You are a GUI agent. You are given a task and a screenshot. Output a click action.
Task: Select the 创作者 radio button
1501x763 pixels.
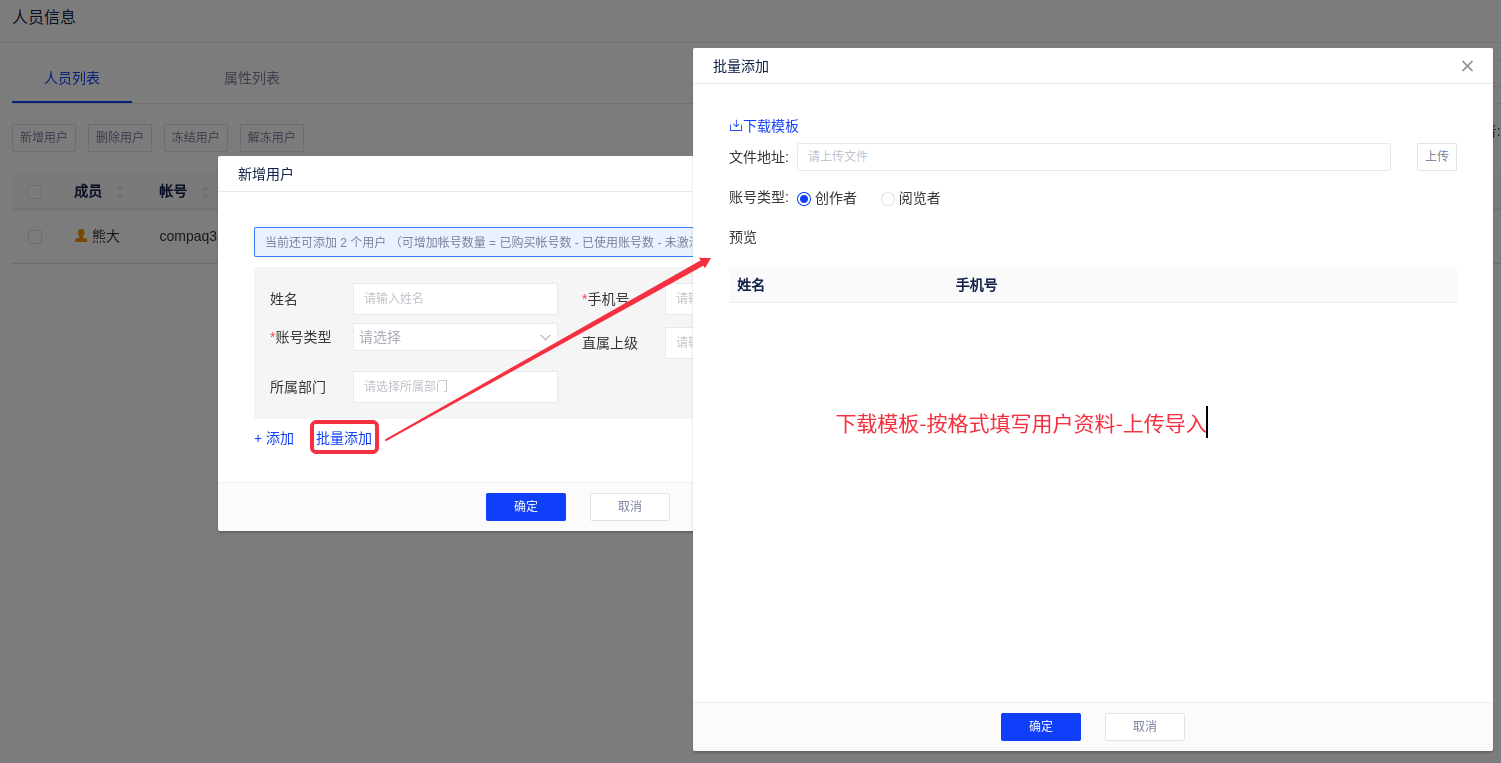804,199
